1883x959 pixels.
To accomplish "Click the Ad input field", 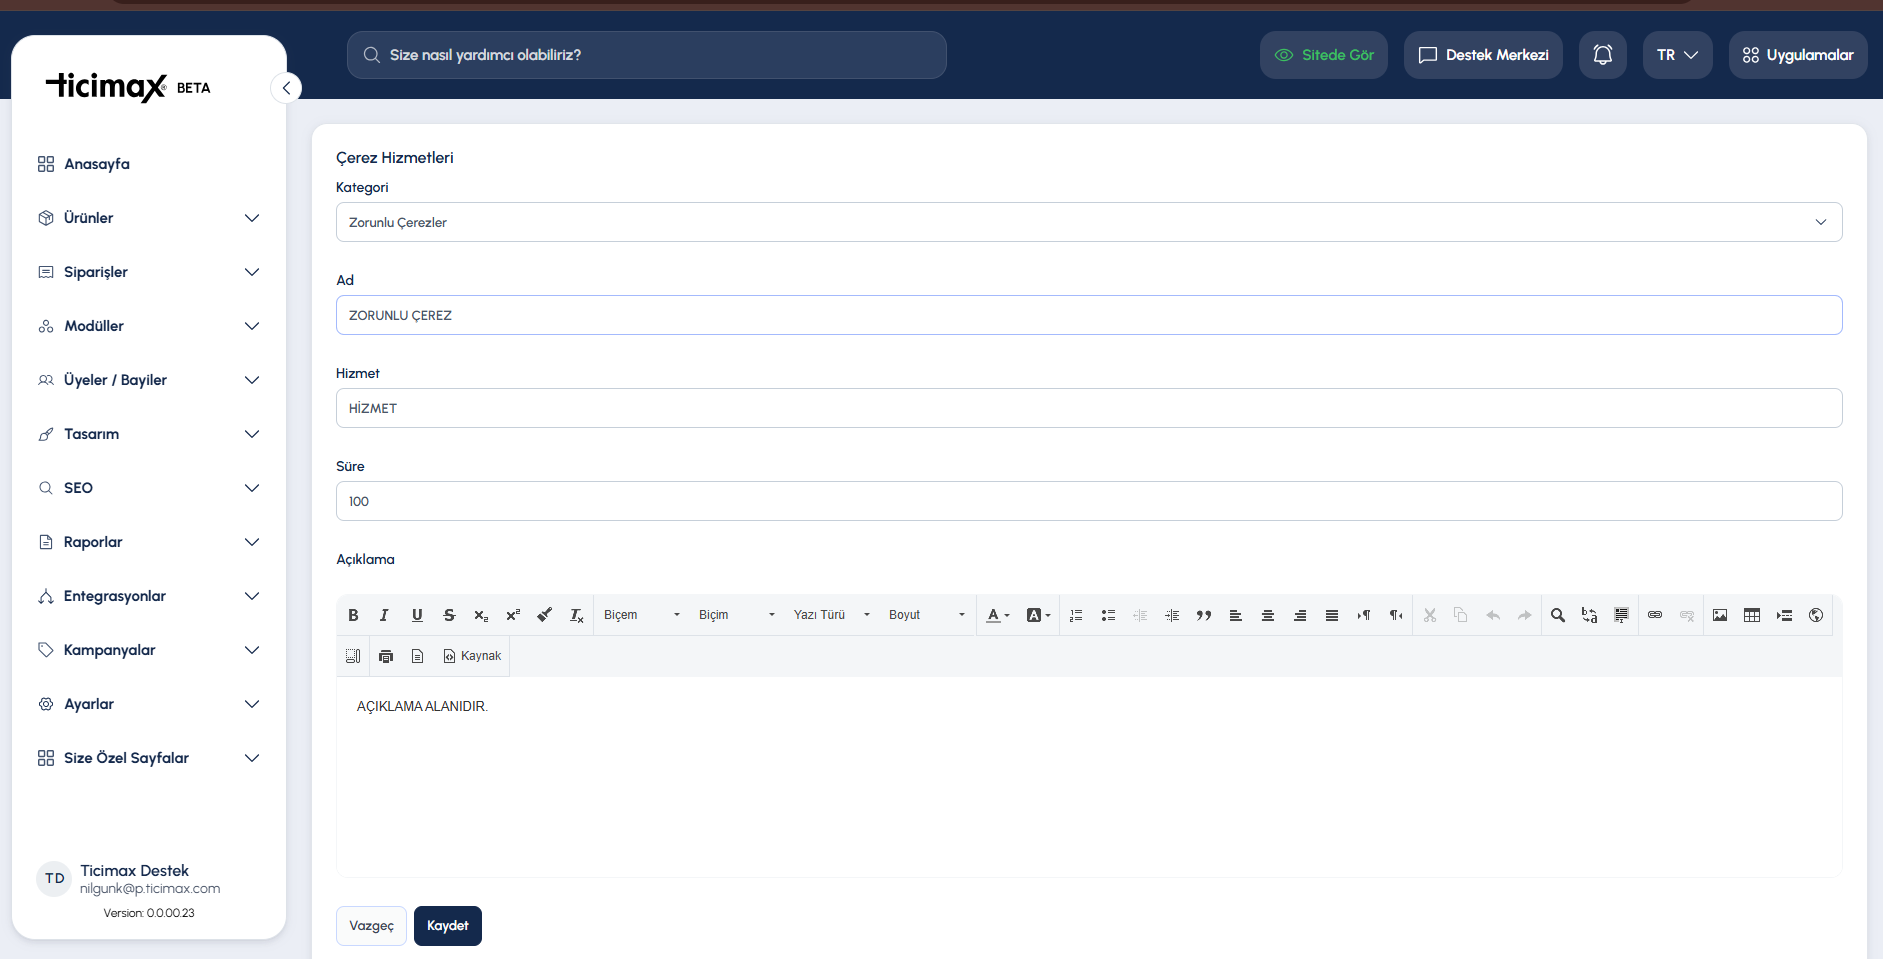I will 1089,315.
